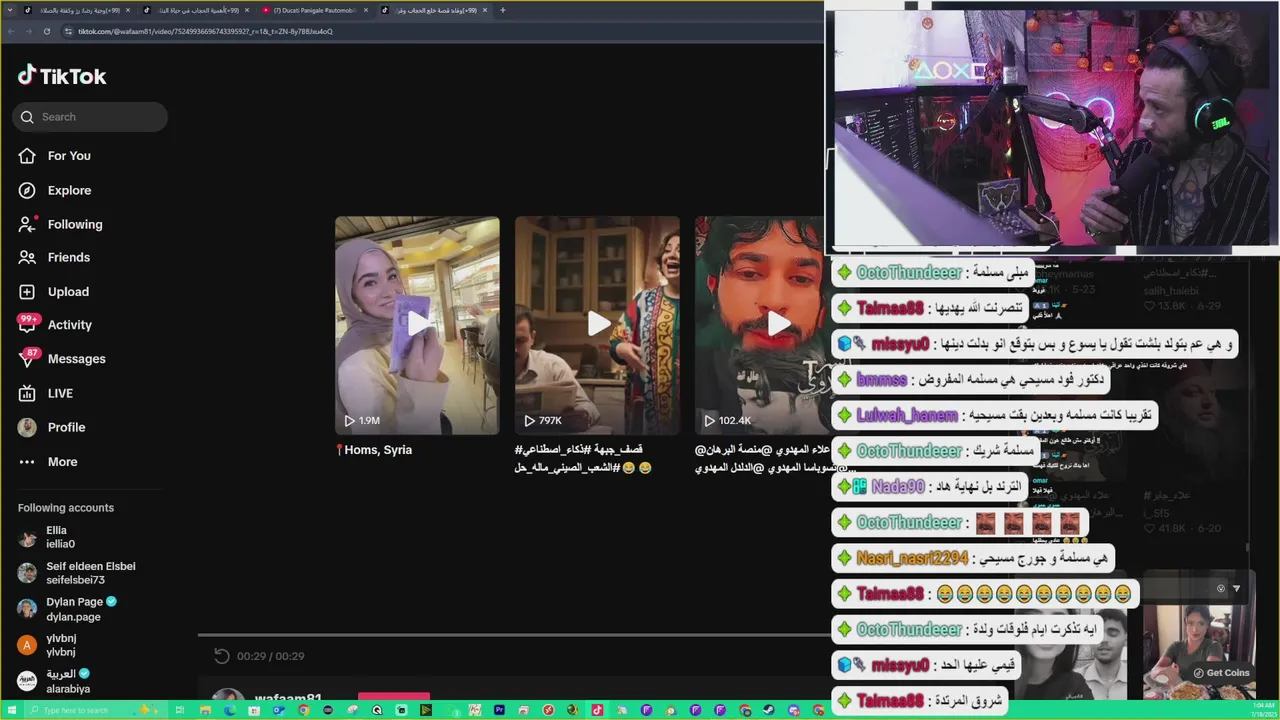
Task: Open Premiere Pro from the taskbar
Action: (500, 710)
